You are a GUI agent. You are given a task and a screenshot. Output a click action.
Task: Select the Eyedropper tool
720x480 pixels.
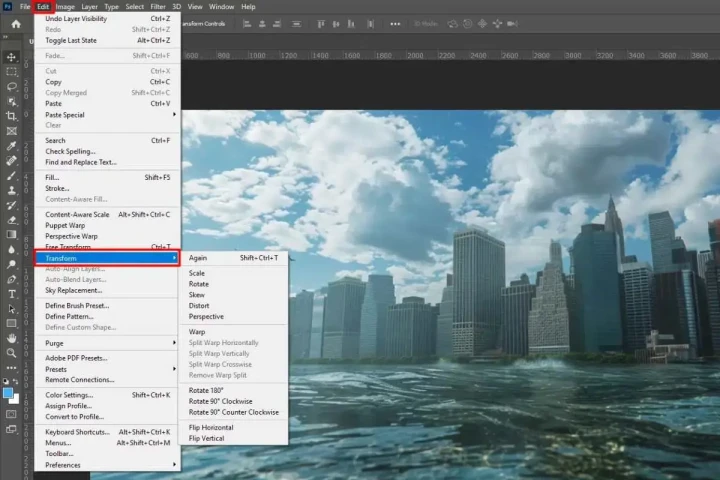point(11,146)
